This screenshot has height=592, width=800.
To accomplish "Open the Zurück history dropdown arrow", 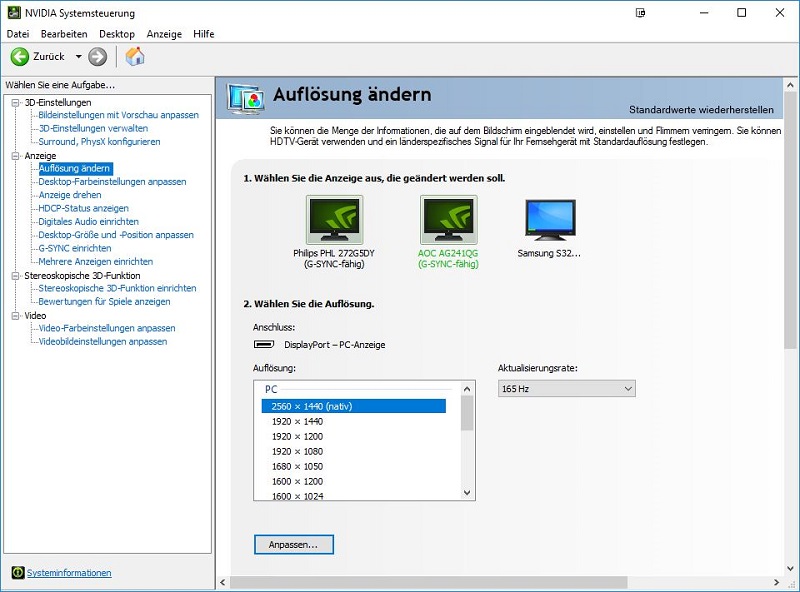I will [79, 57].
